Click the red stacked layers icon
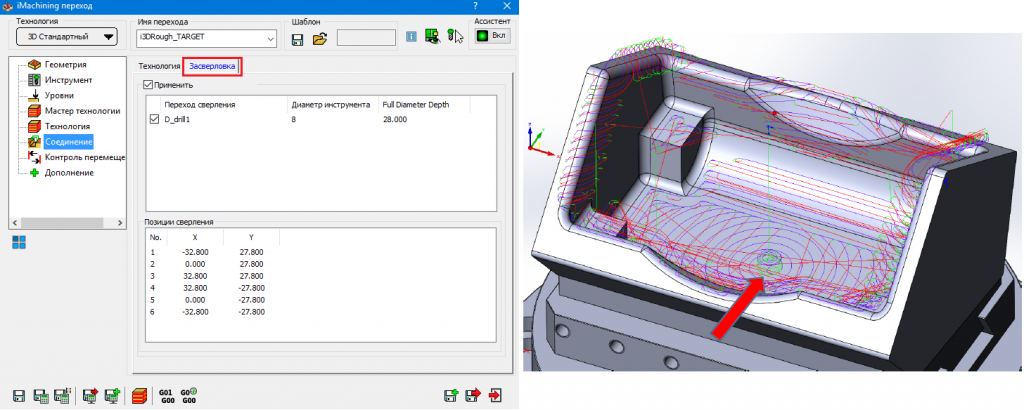Viewport: 1024px width, 410px height. [x=139, y=396]
